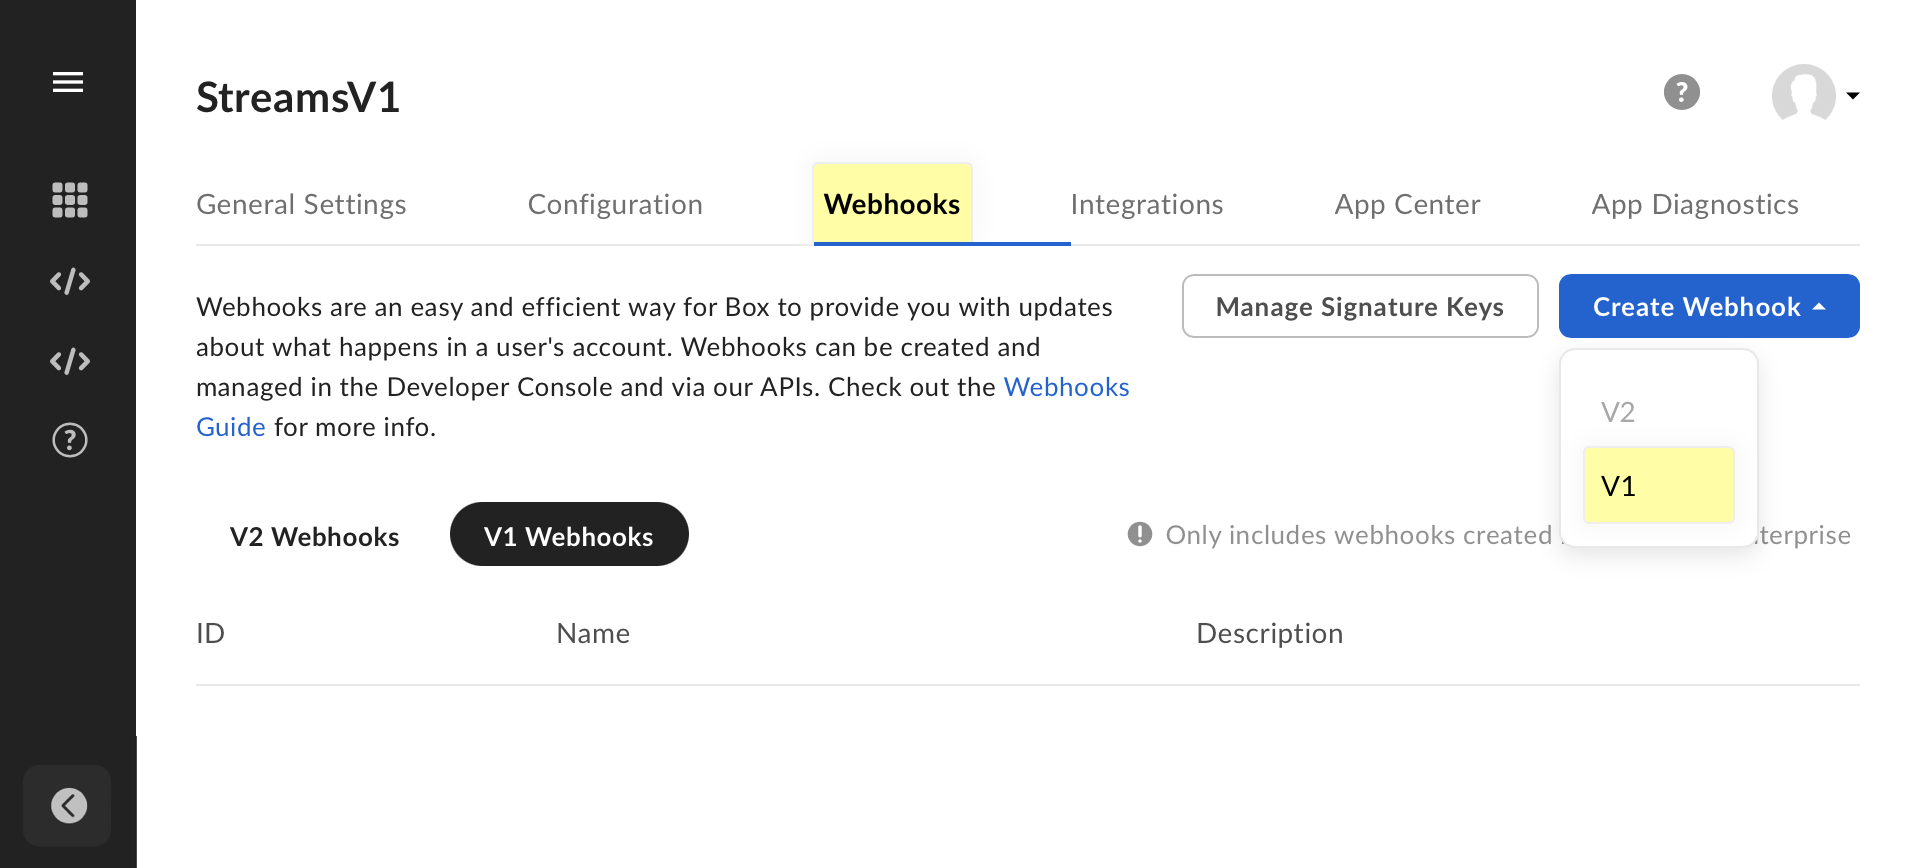This screenshot has height=868, width=1920.
Task: Follow the Webhooks Guide link
Action: coord(1066,387)
